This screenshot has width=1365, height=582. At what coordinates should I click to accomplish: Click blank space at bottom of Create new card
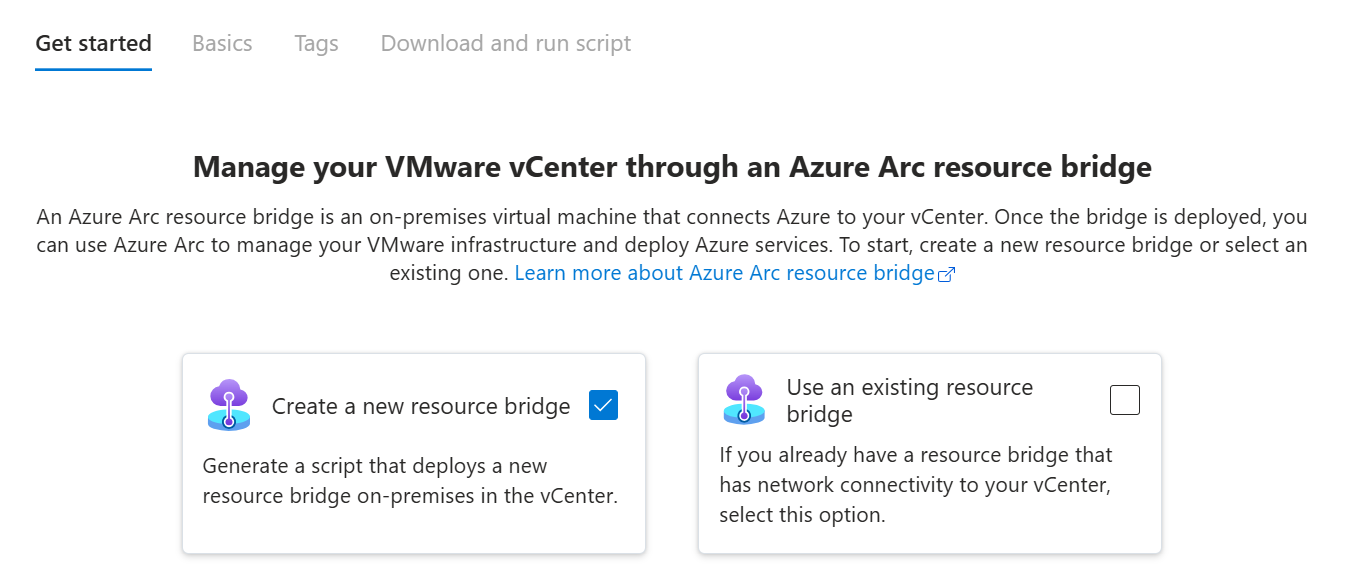coord(413,532)
